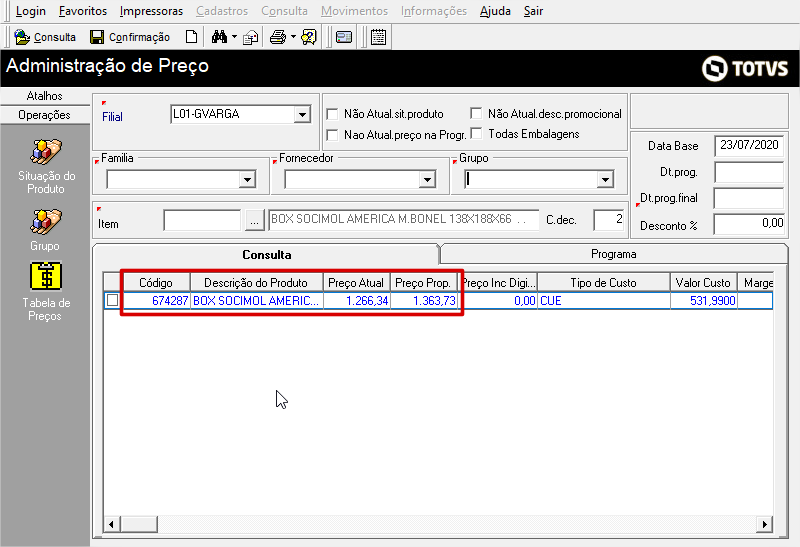
Task: Click the CUE cost type cell
Action: 603,301
